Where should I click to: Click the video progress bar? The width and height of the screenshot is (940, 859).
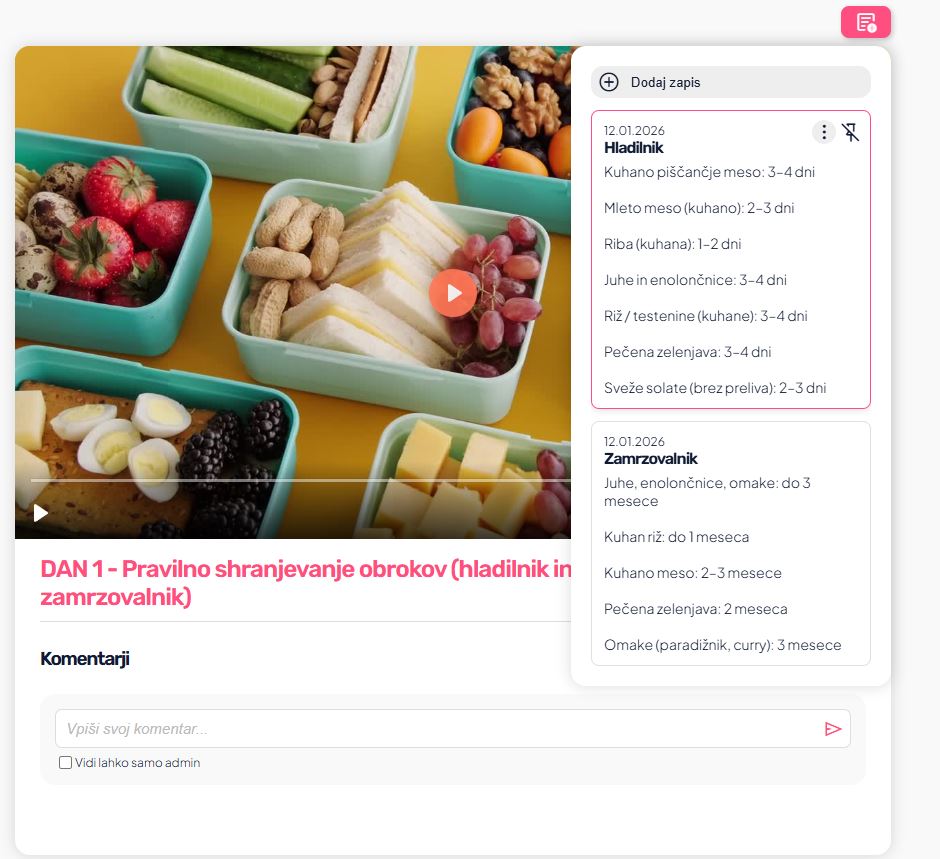[x=300, y=480]
